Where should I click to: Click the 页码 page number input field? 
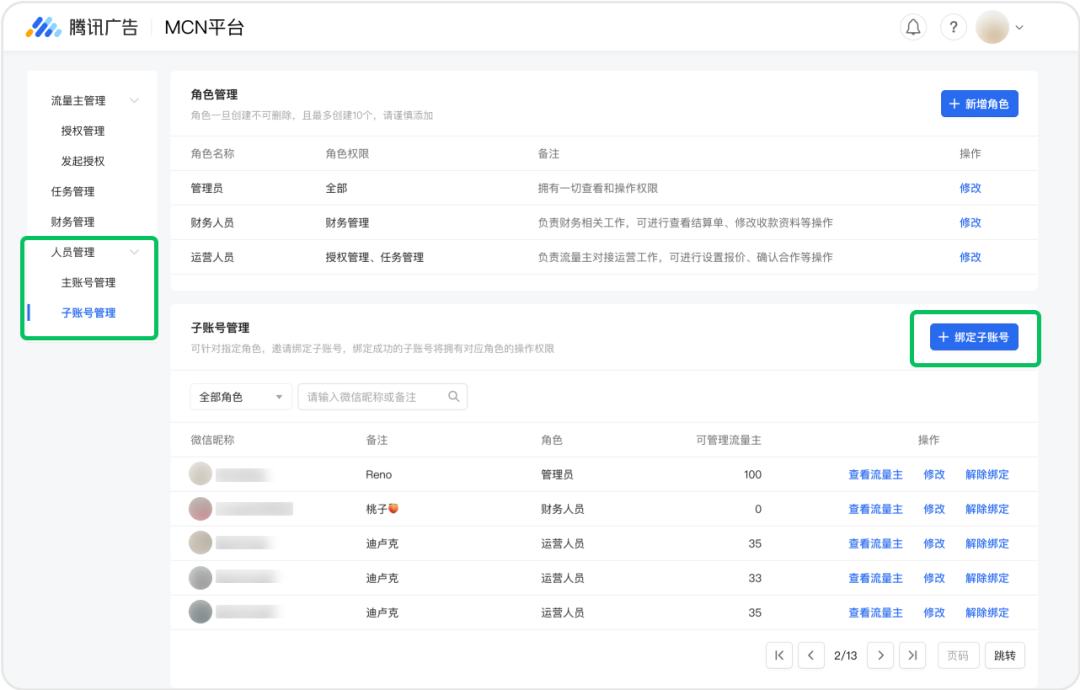click(958, 655)
